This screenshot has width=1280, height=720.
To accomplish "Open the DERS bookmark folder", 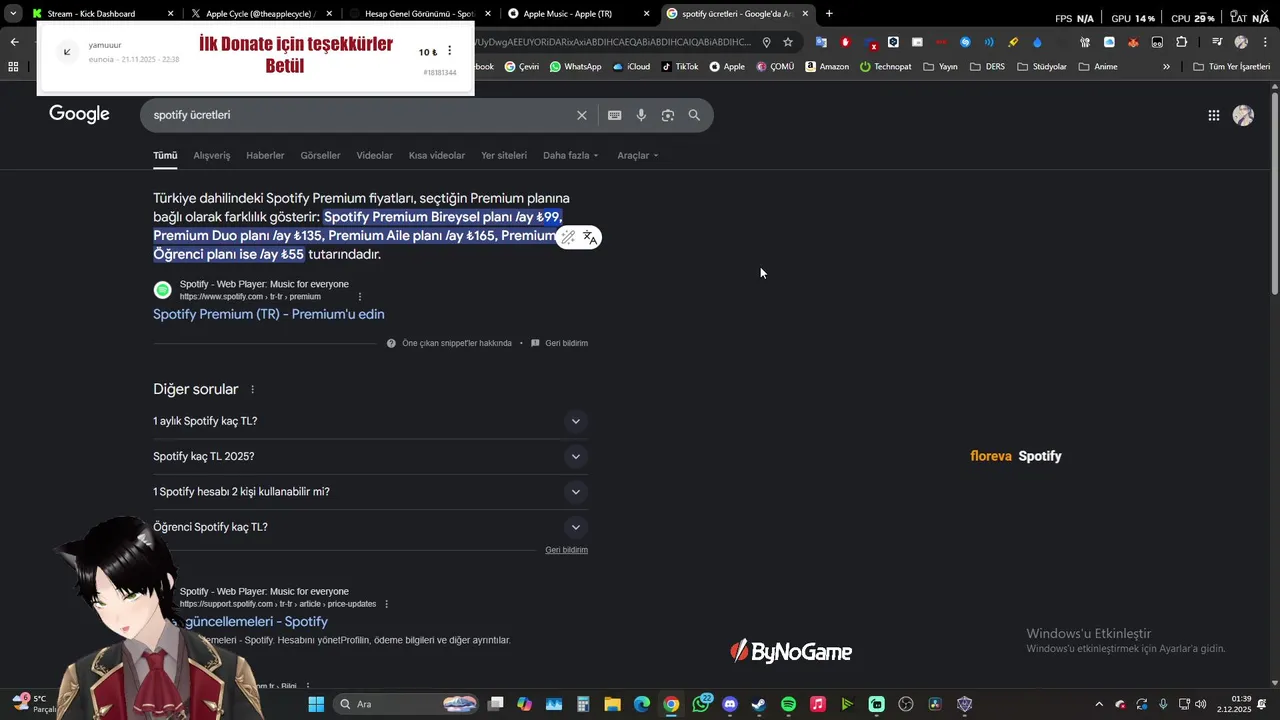I will point(987,67).
